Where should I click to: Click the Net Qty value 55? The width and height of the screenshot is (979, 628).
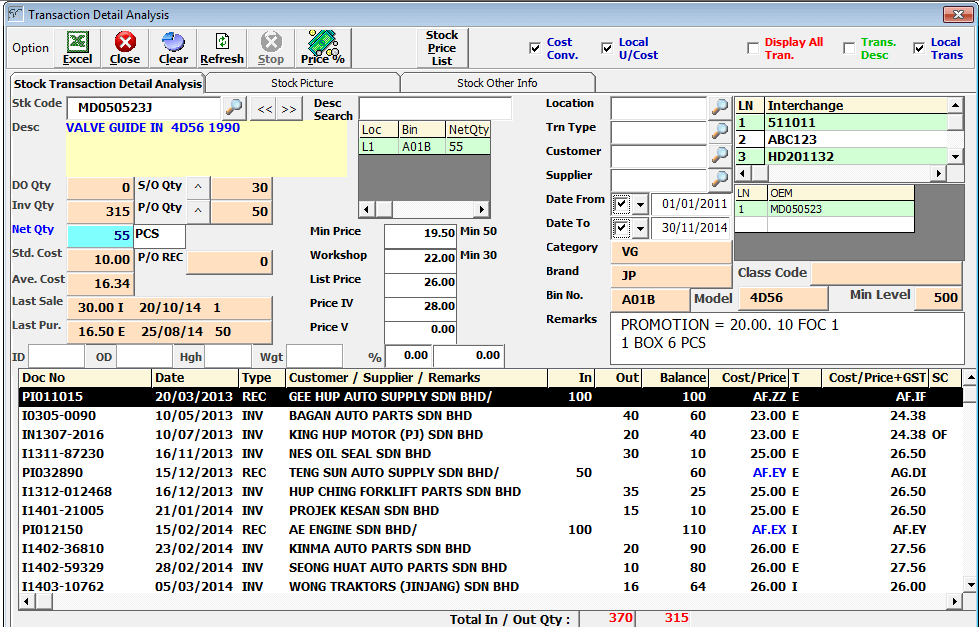[x=100, y=235]
